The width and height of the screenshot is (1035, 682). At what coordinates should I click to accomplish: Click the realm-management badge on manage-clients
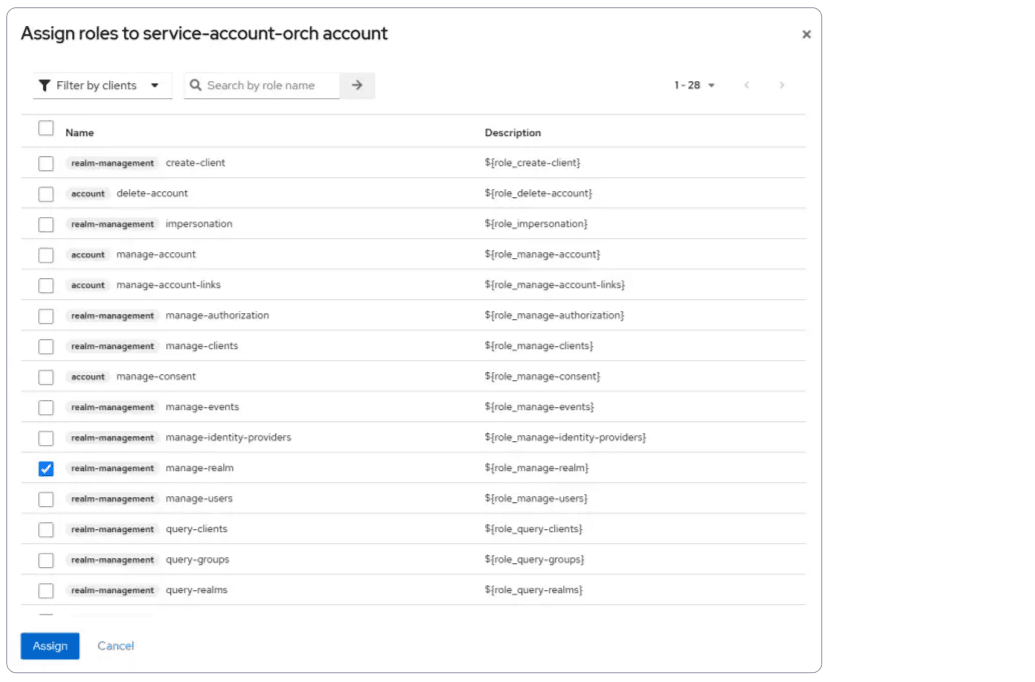click(112, 347)
